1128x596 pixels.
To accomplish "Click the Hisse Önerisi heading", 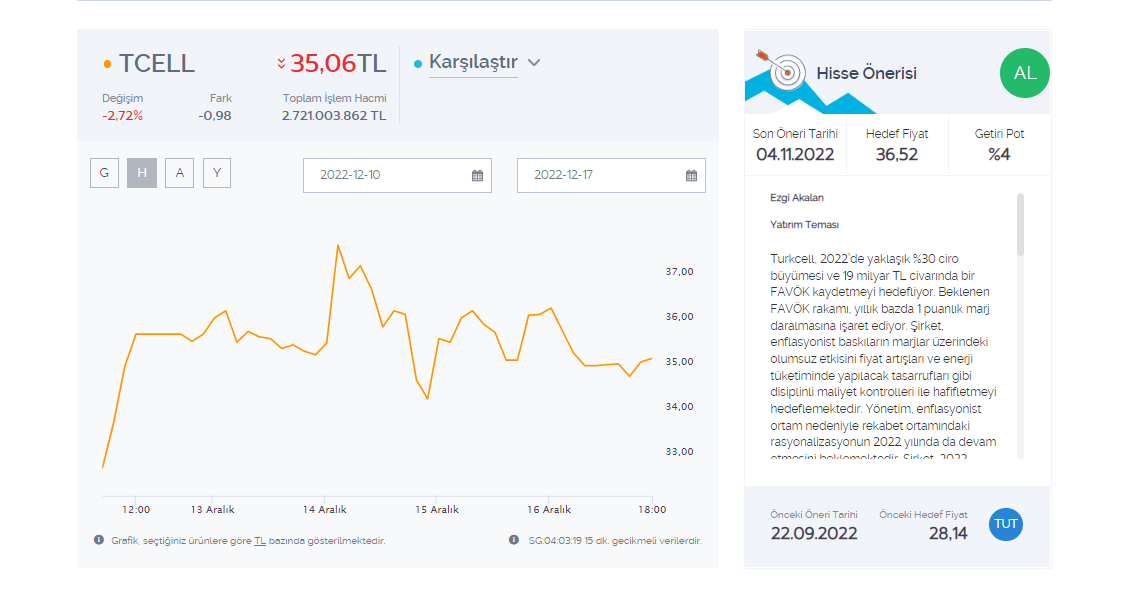I will 866,73.
